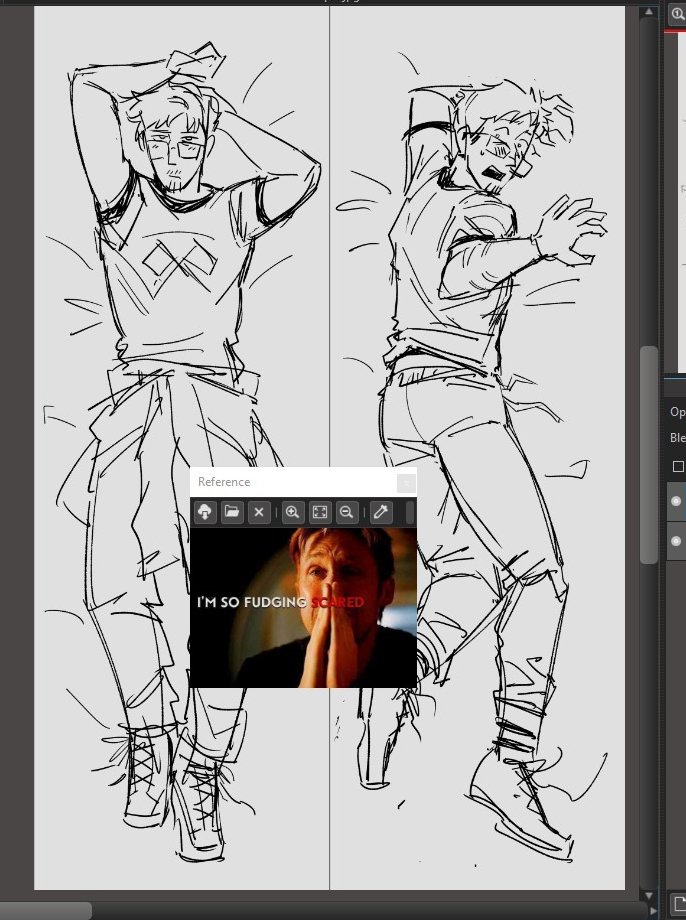Tick the checkbox under the Blending label
Image resolution: width=686 pixels, height=920 pixels.
[678, 466]
